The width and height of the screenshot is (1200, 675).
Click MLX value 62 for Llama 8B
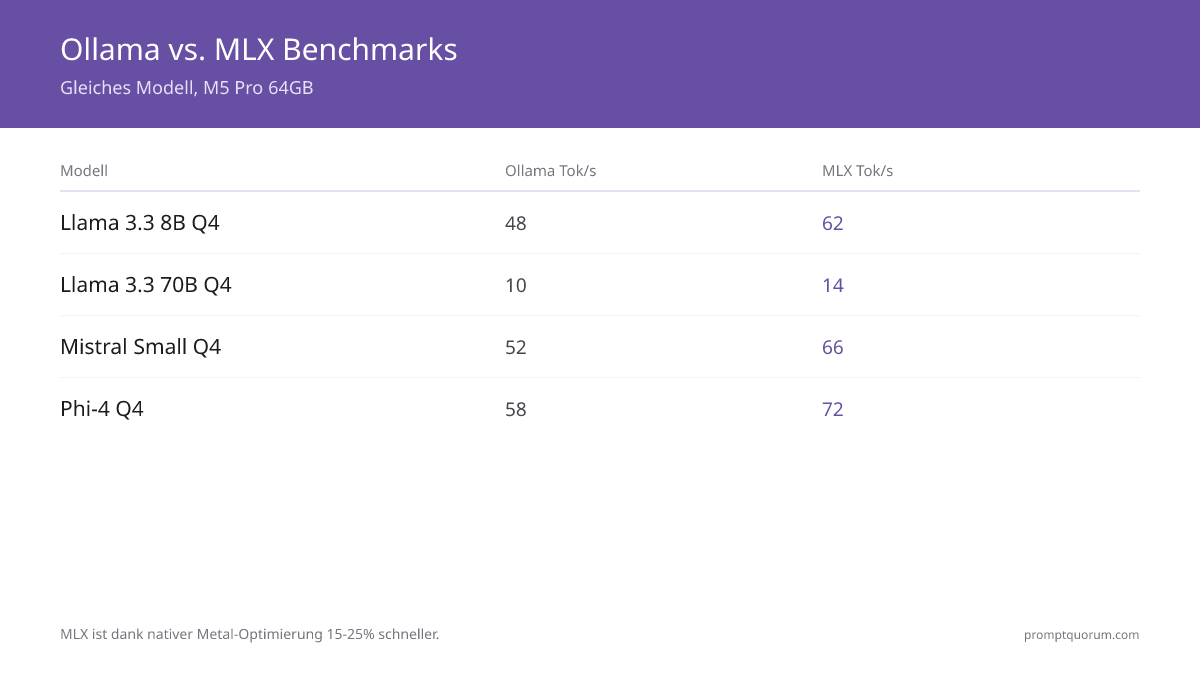[x=833, y=223]
